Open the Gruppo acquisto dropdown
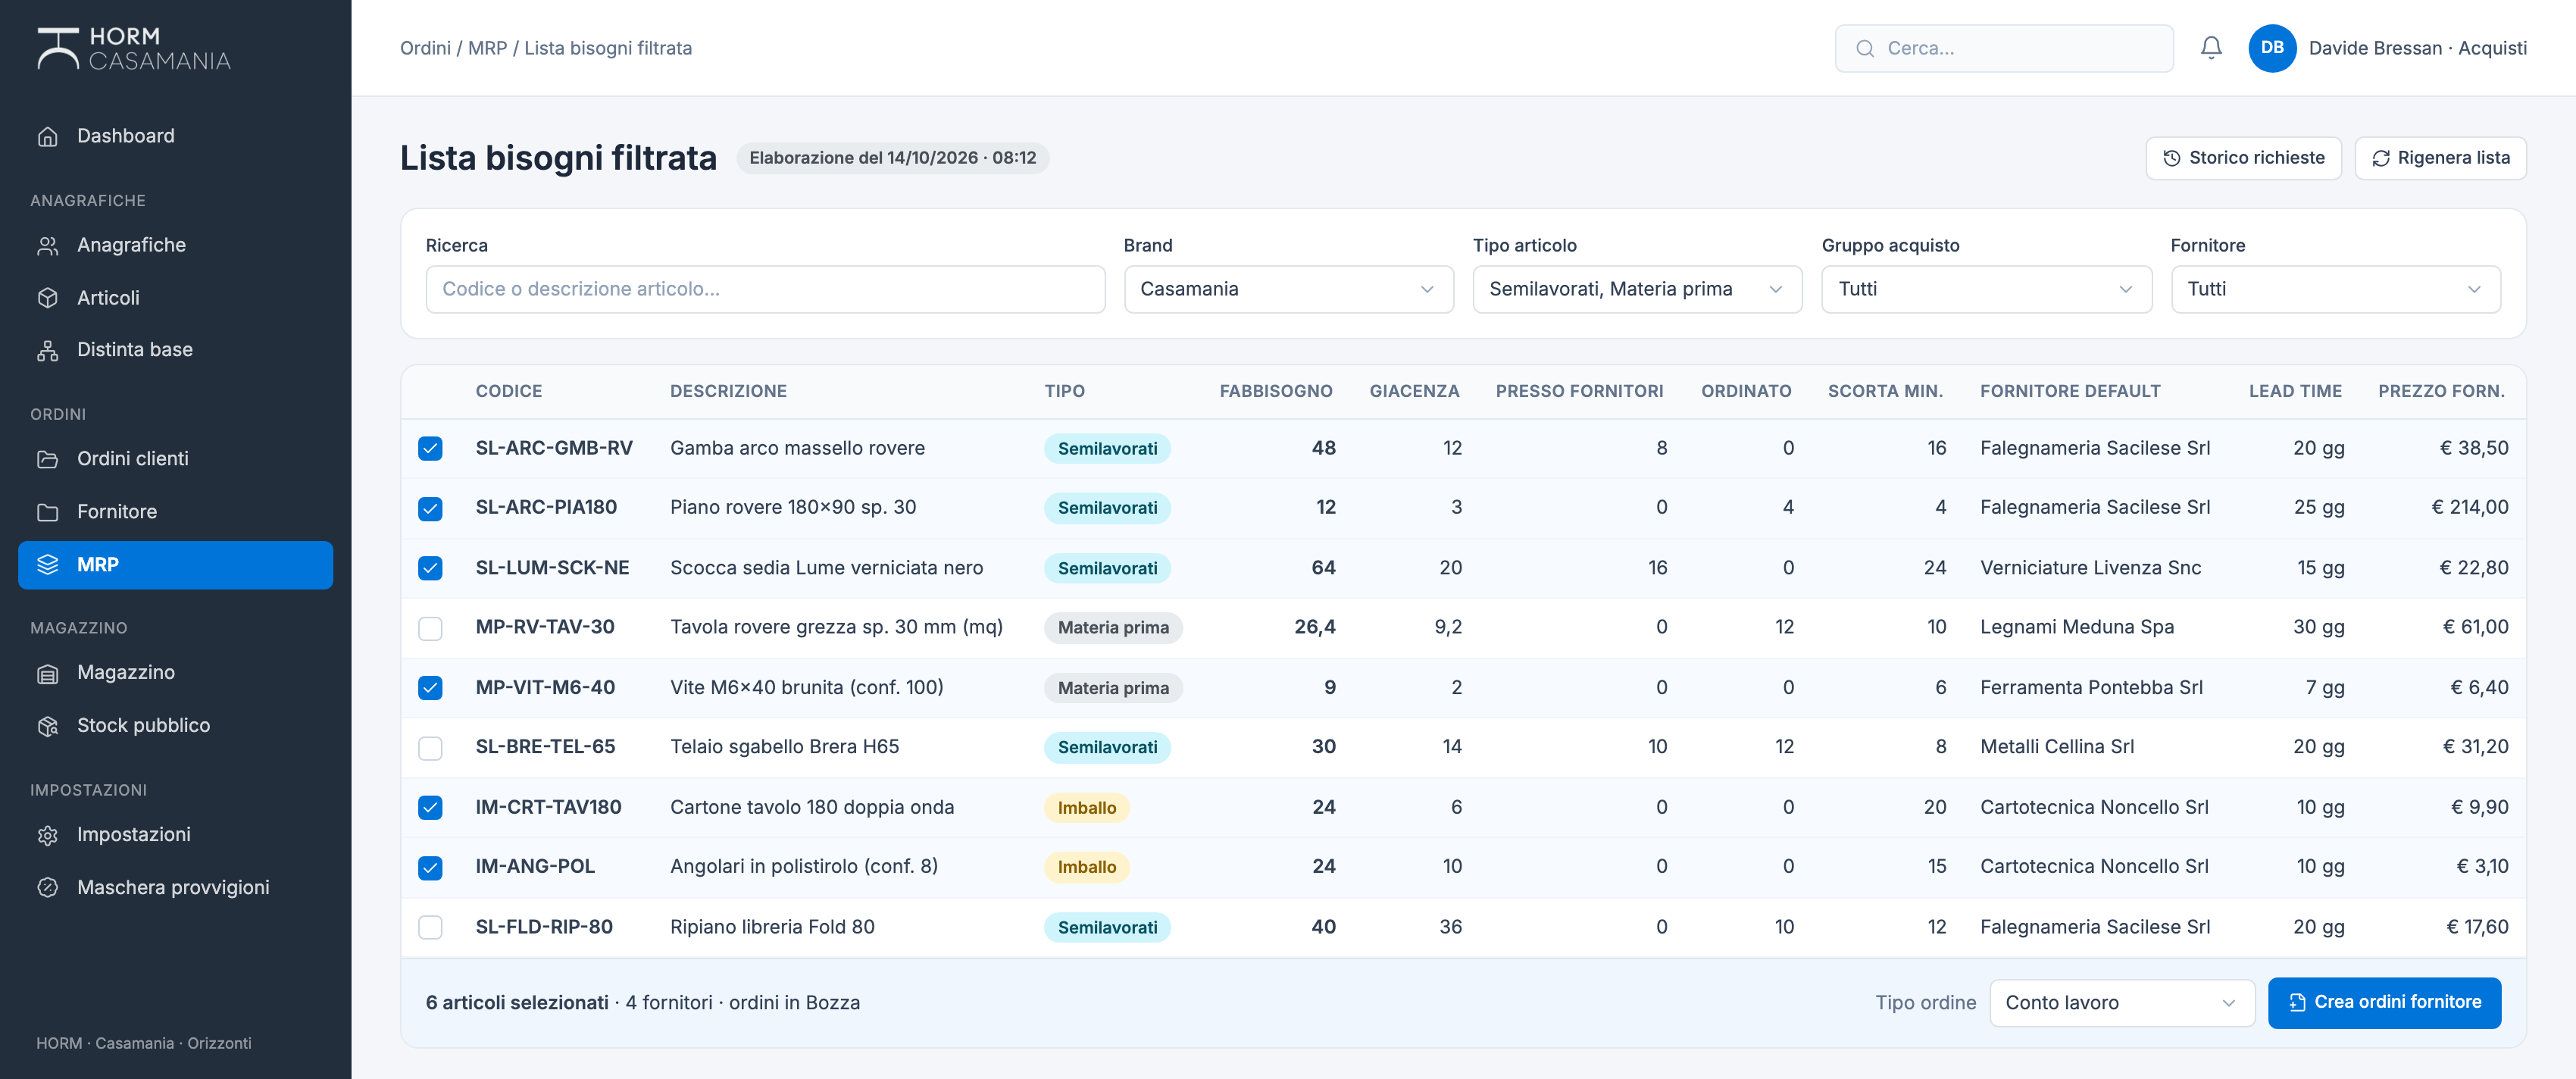 coord(1986,289)
